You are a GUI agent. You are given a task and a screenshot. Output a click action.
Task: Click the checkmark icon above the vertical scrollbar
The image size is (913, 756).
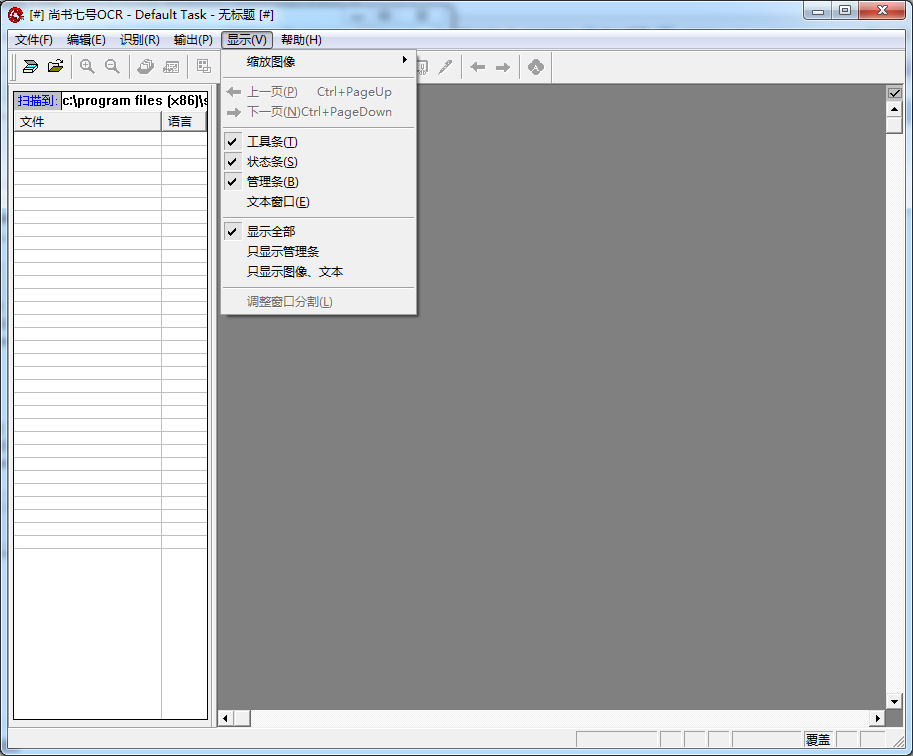pyautogui.click(x=894, y=93)
